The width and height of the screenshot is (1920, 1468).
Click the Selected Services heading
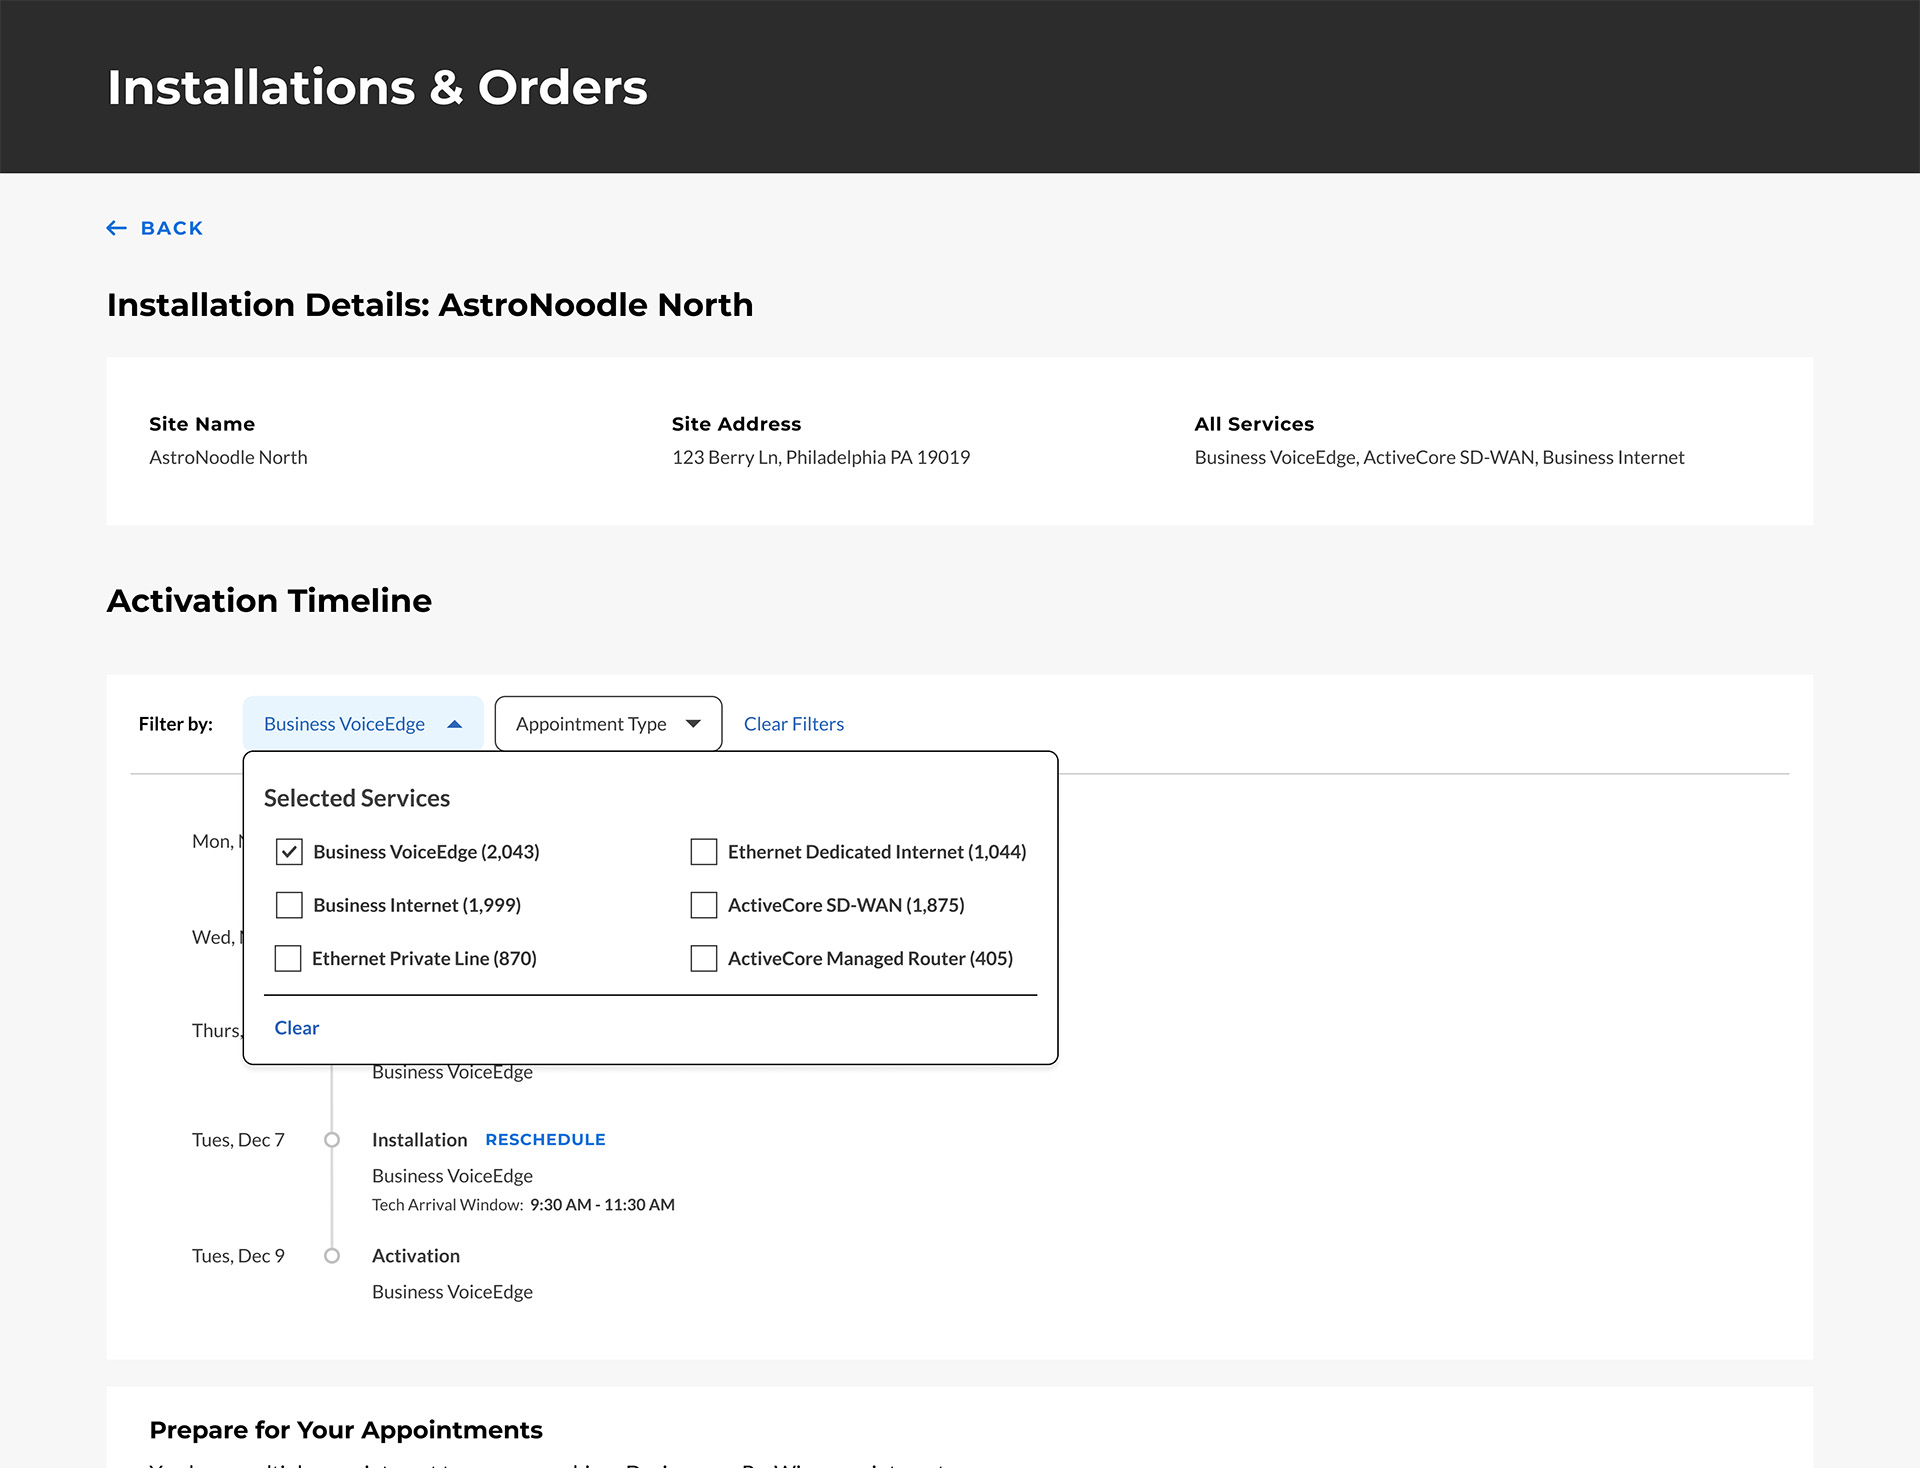point(357,798)
